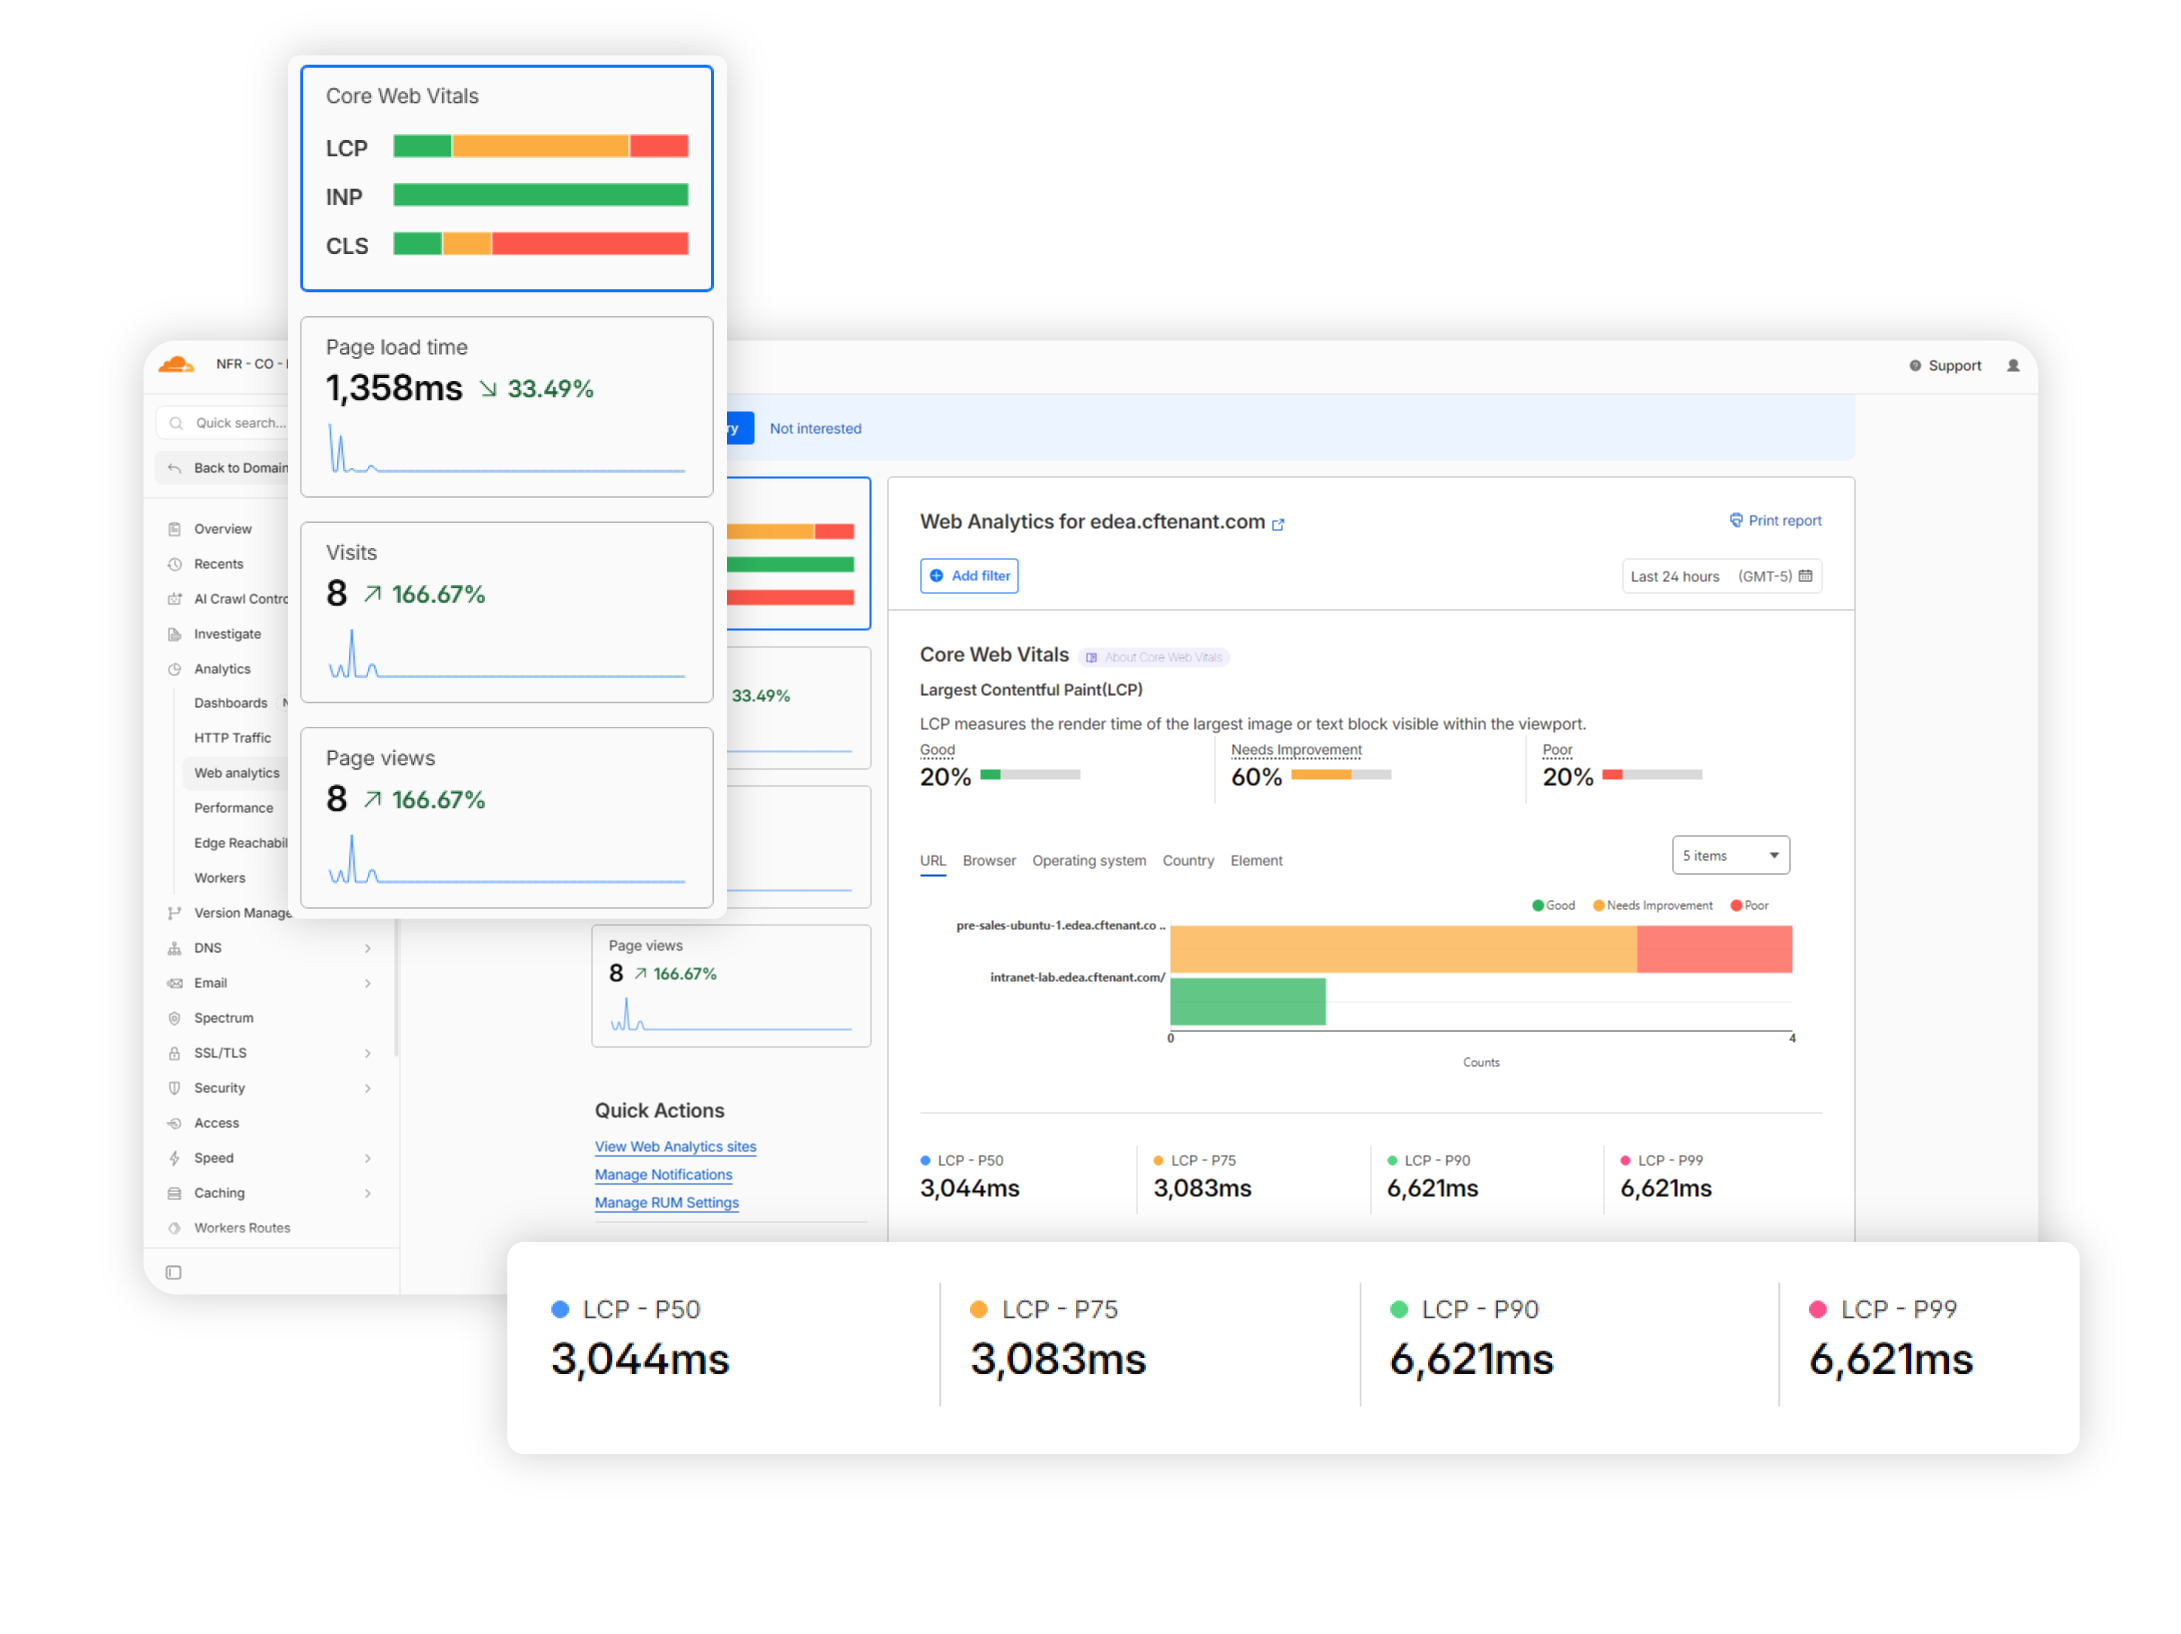Click the red bar for pre-sales-ubuntu-1 URL

[1714, 949]
